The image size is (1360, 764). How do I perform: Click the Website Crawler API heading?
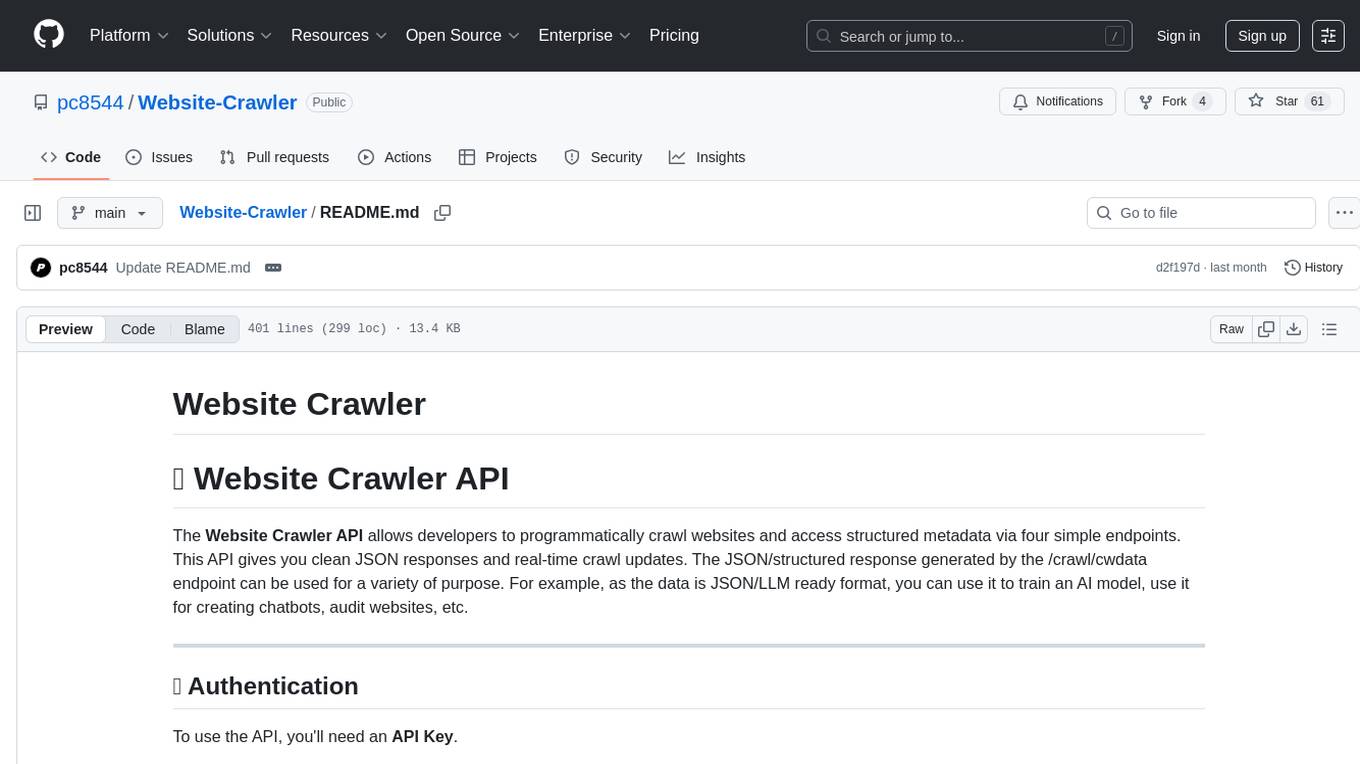tap(341, 478)
